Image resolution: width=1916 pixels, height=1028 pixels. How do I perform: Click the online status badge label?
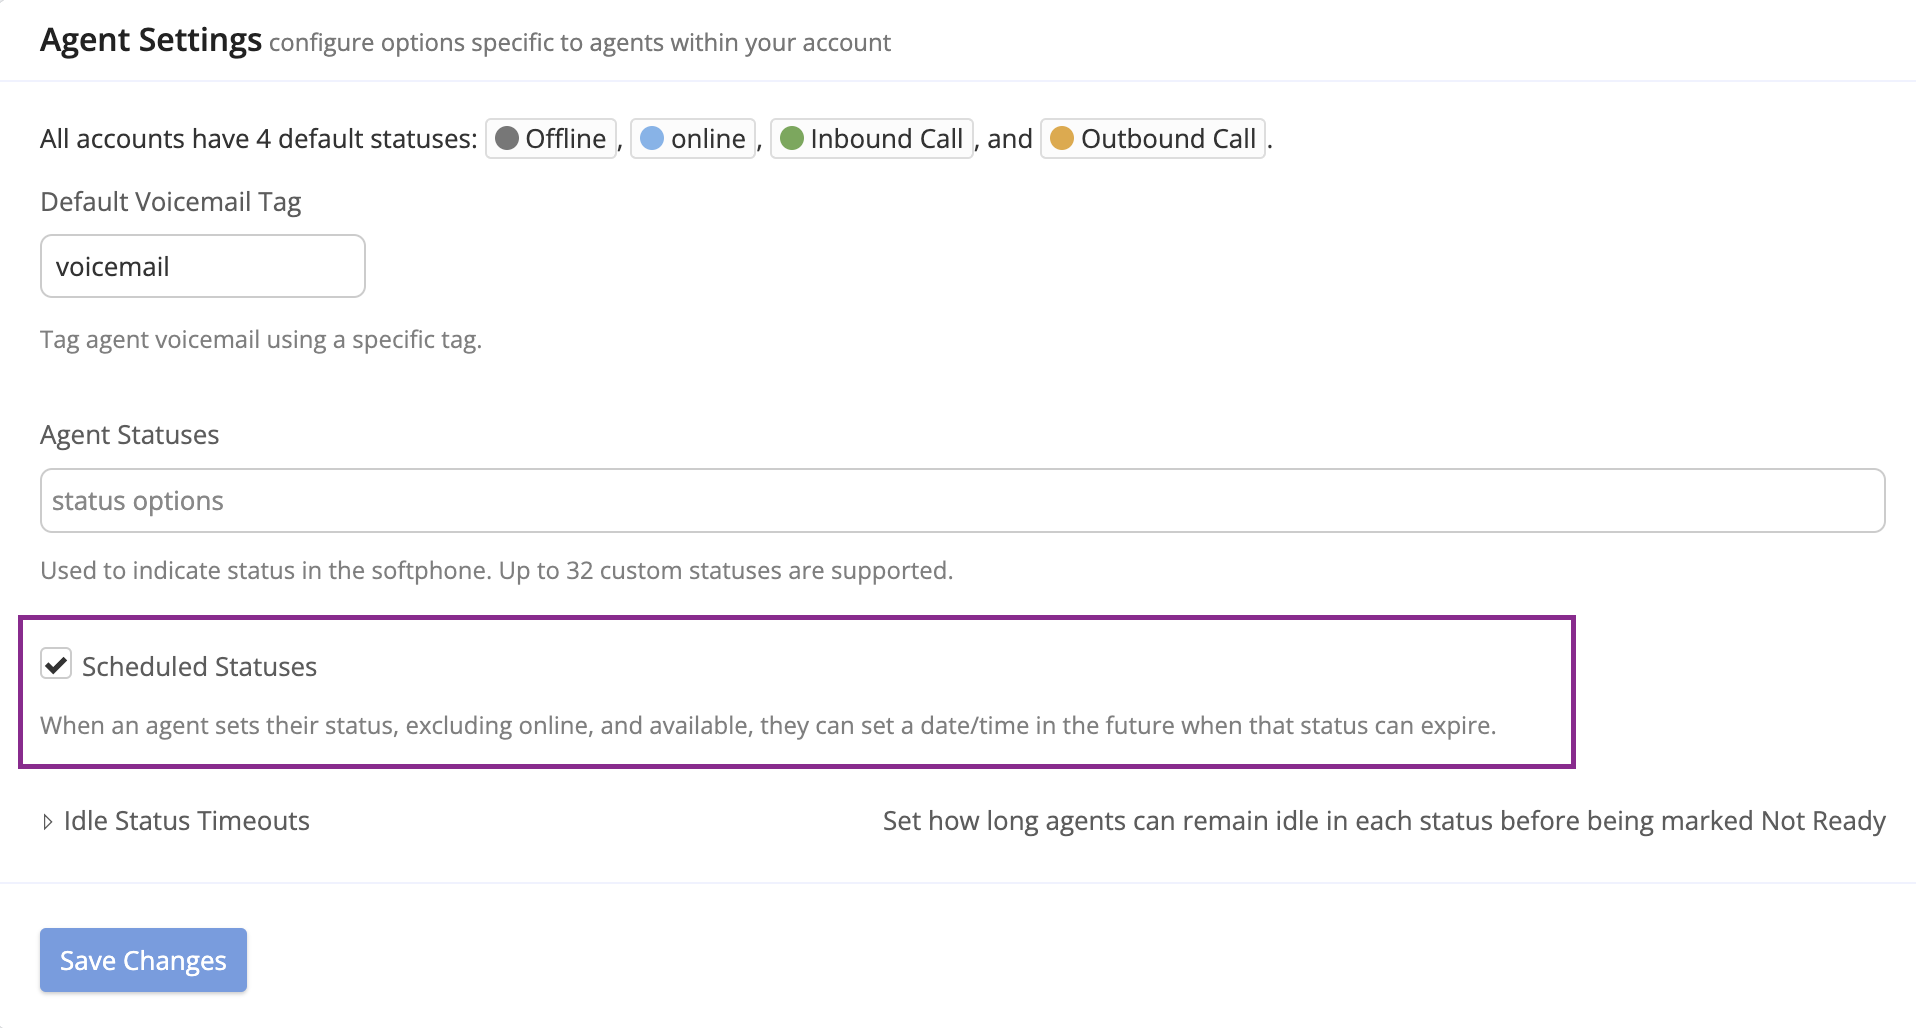coord(708,139)
